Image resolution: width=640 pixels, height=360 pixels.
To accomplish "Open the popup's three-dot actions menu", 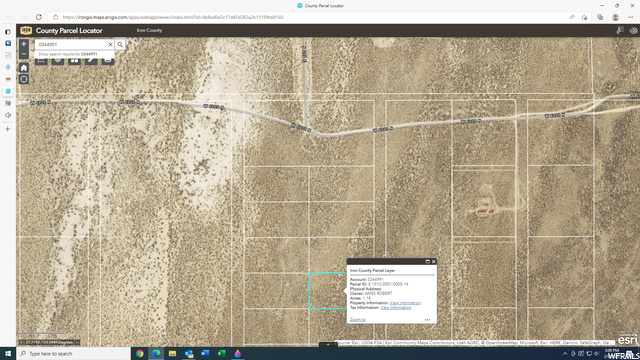I will point(427,320).
